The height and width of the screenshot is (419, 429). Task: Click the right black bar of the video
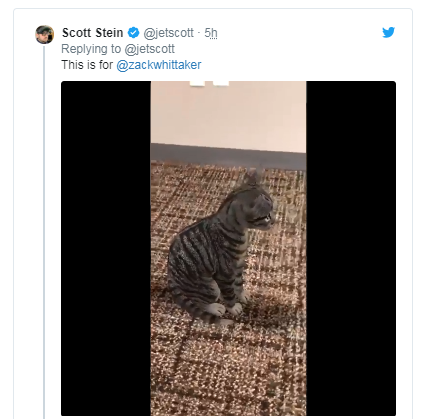pos(351,248)
